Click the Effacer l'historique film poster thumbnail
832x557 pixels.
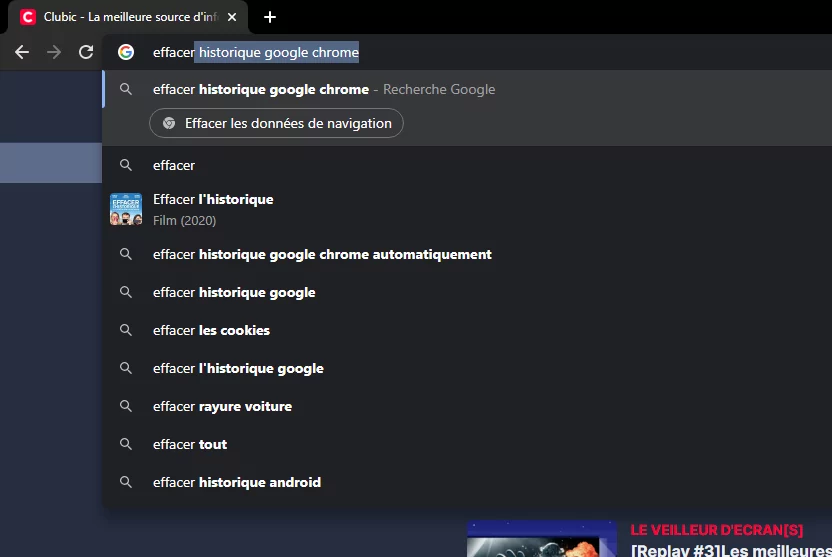coord(126,209)
